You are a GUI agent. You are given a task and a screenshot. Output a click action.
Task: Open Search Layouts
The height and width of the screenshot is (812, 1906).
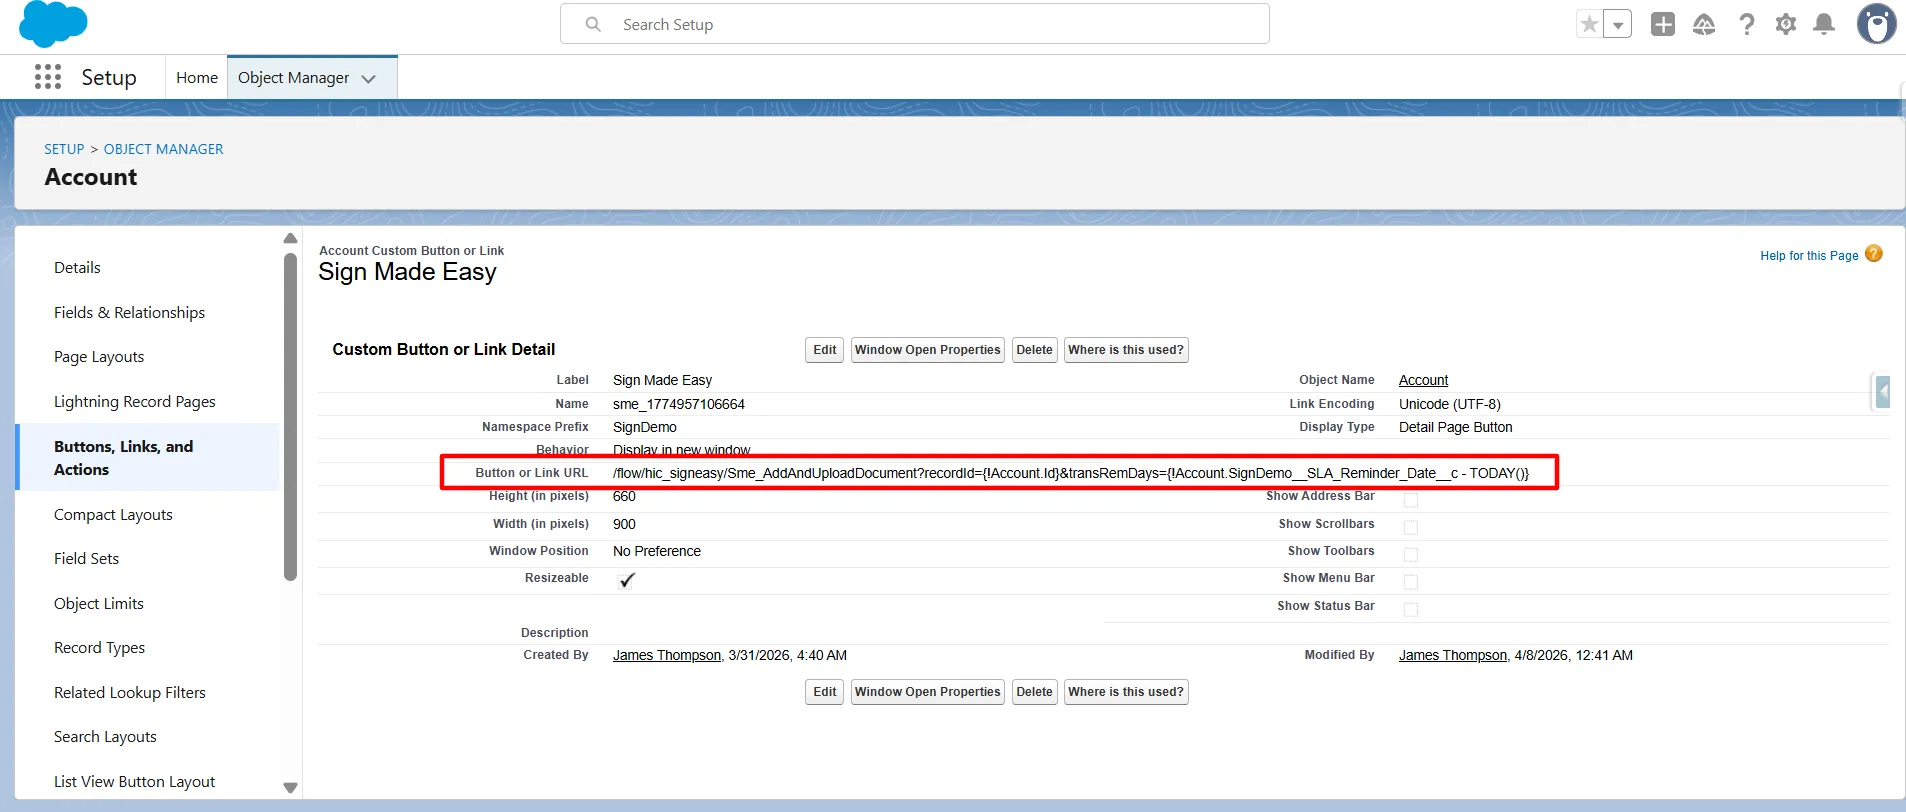coord(105,736)
